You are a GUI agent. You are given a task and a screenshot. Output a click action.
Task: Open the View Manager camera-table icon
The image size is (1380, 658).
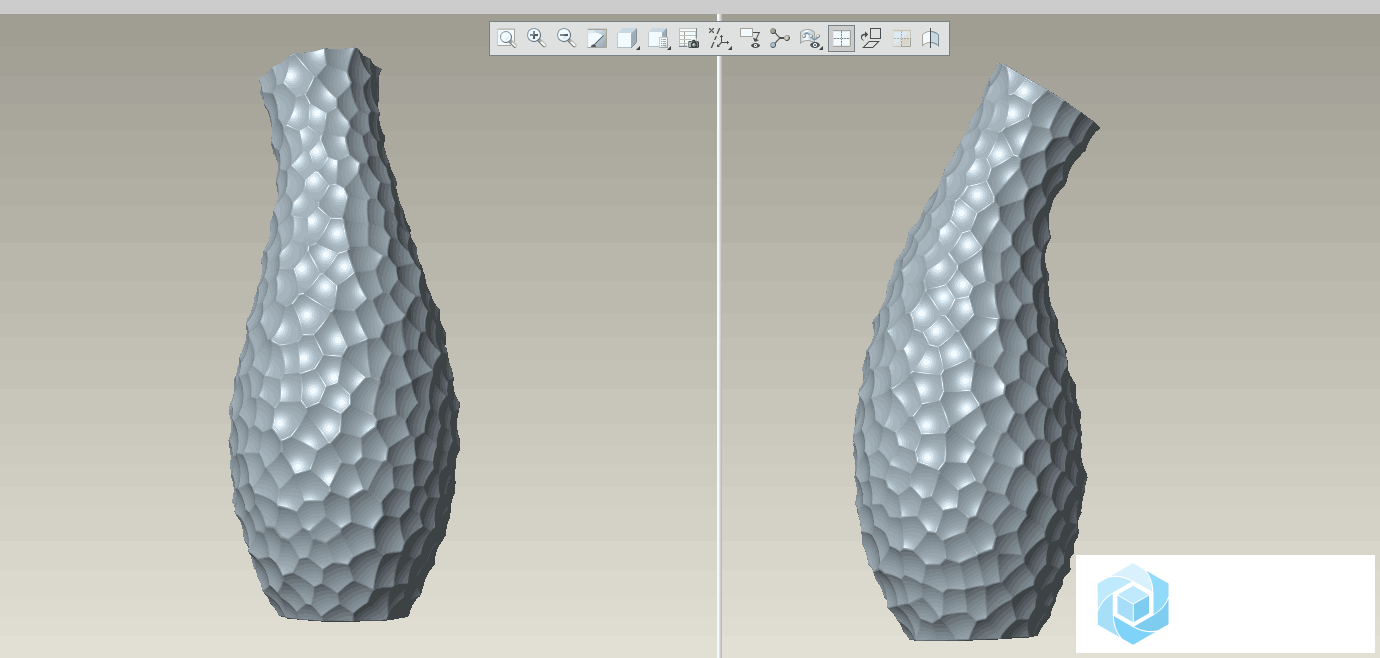689,39
